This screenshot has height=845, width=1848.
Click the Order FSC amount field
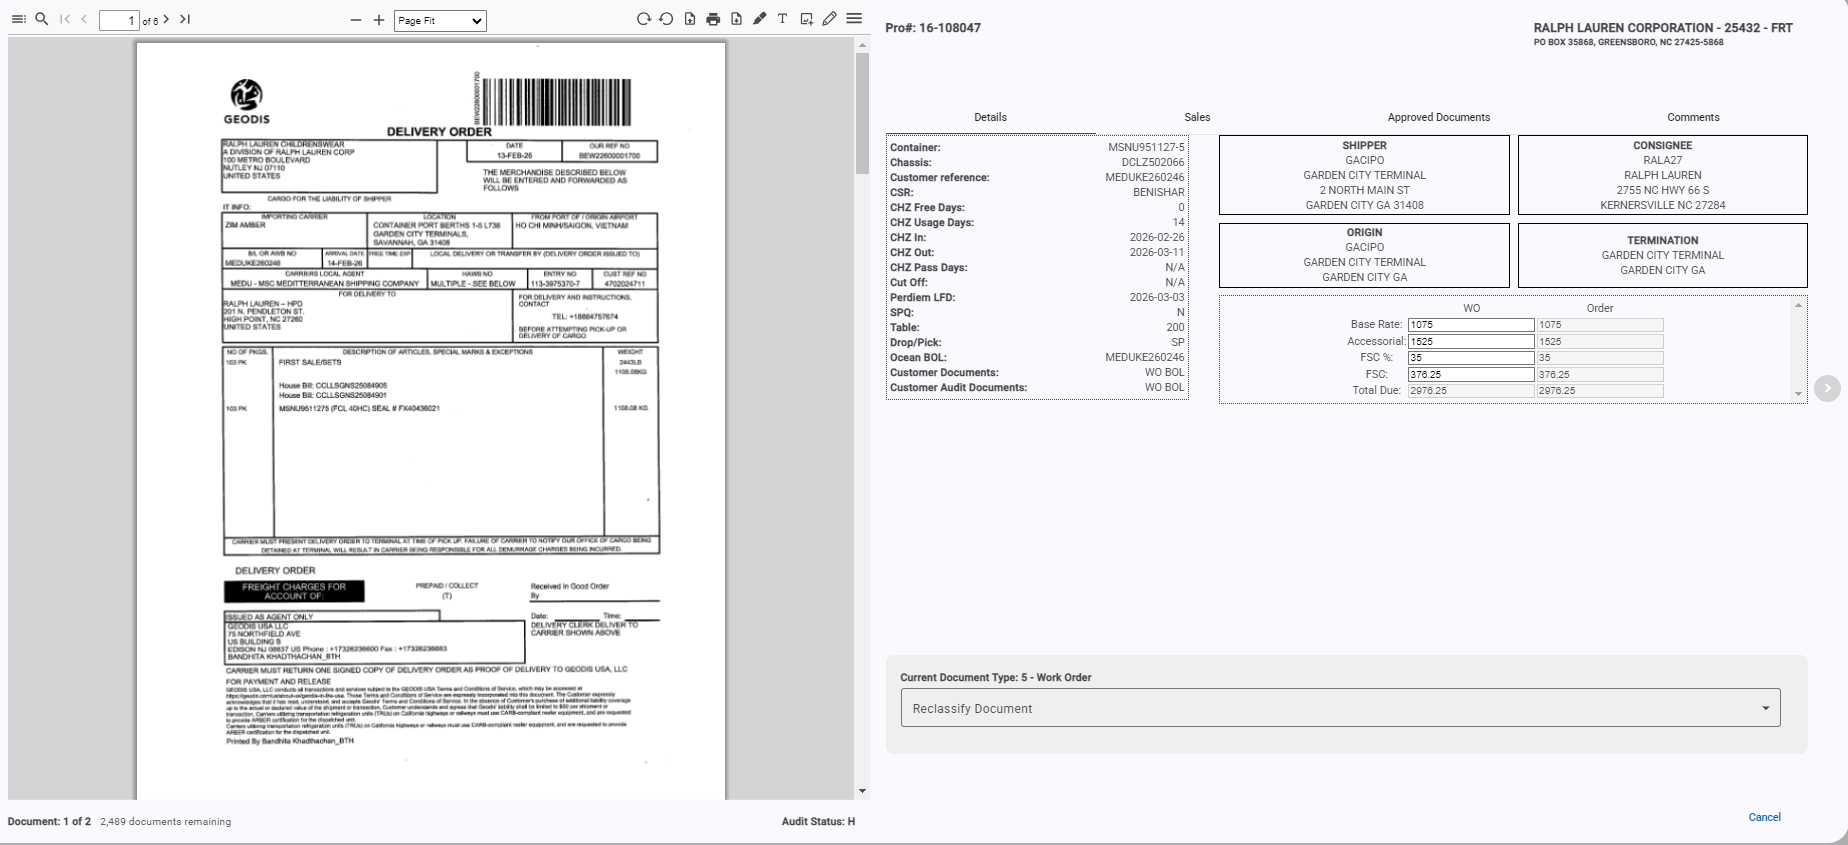(1600, 375)
